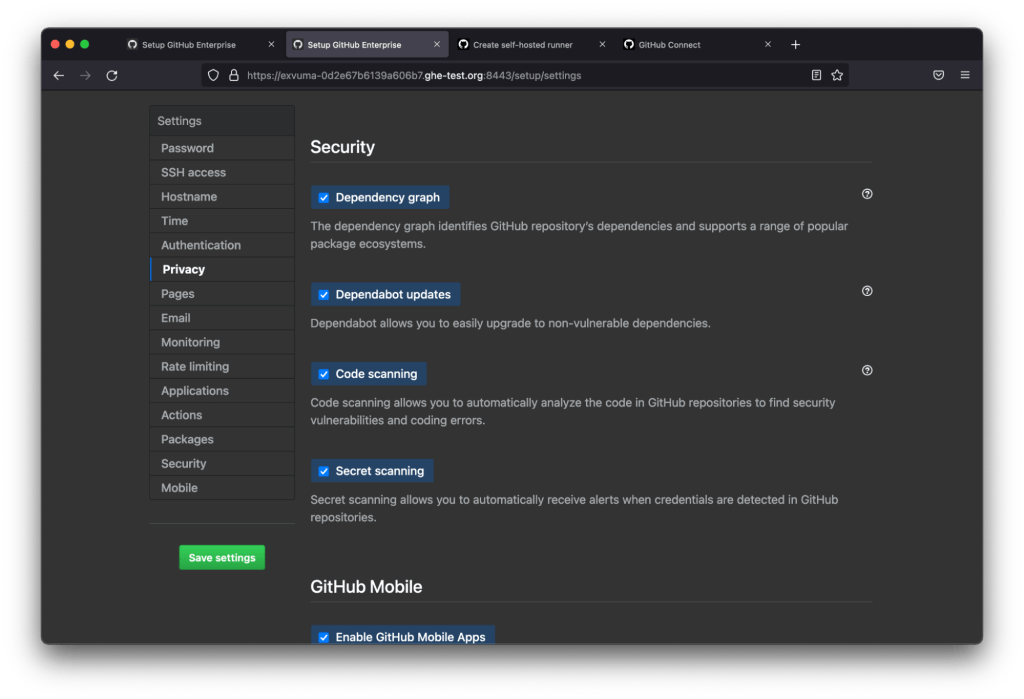Open Rate limiting settings in sidebar
This screenshot has height=699, width=1024.
click(x=222, y=366)
